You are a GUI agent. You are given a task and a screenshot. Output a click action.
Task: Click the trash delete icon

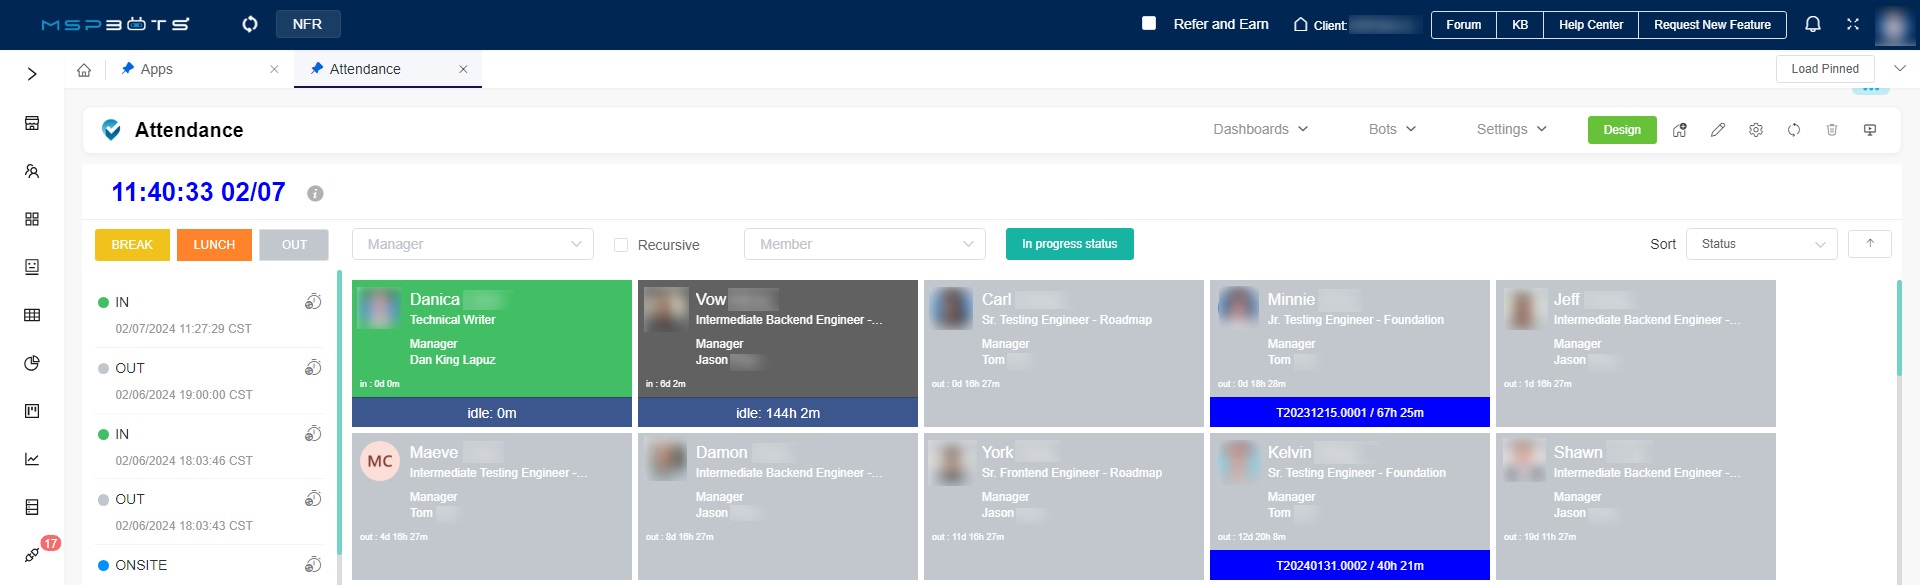[1831, 130]
